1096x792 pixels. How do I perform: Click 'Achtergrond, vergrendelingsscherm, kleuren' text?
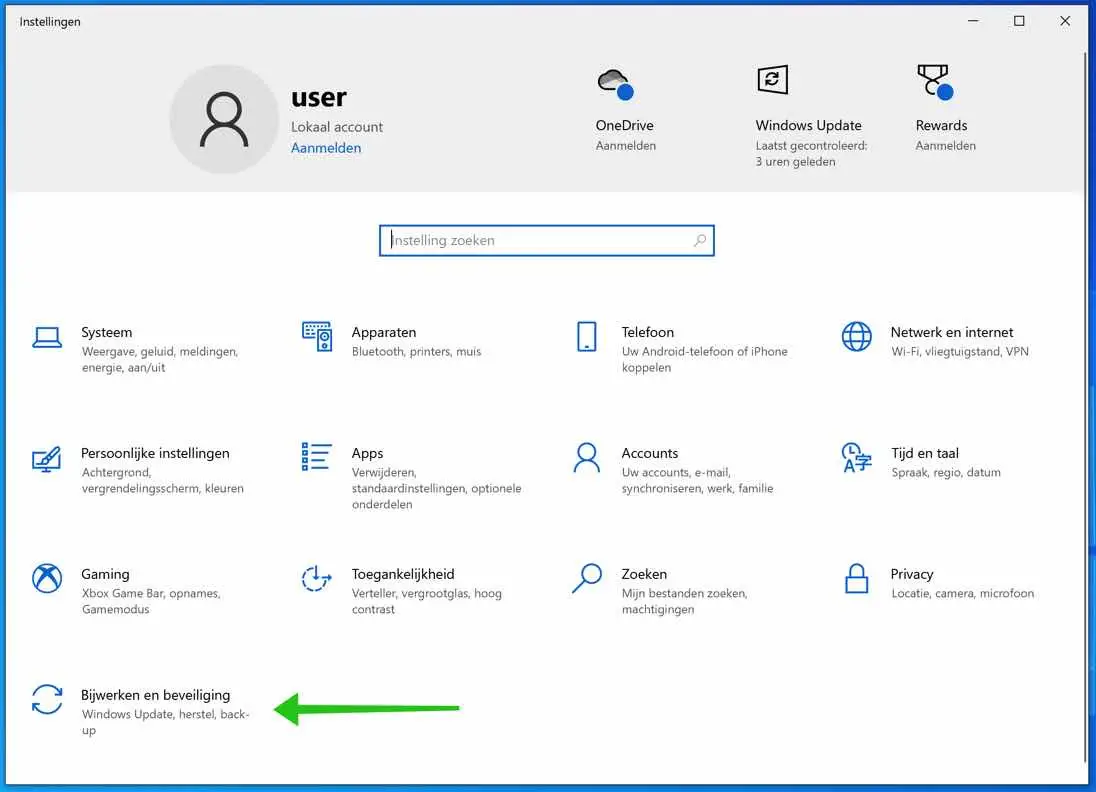(162, 480)
